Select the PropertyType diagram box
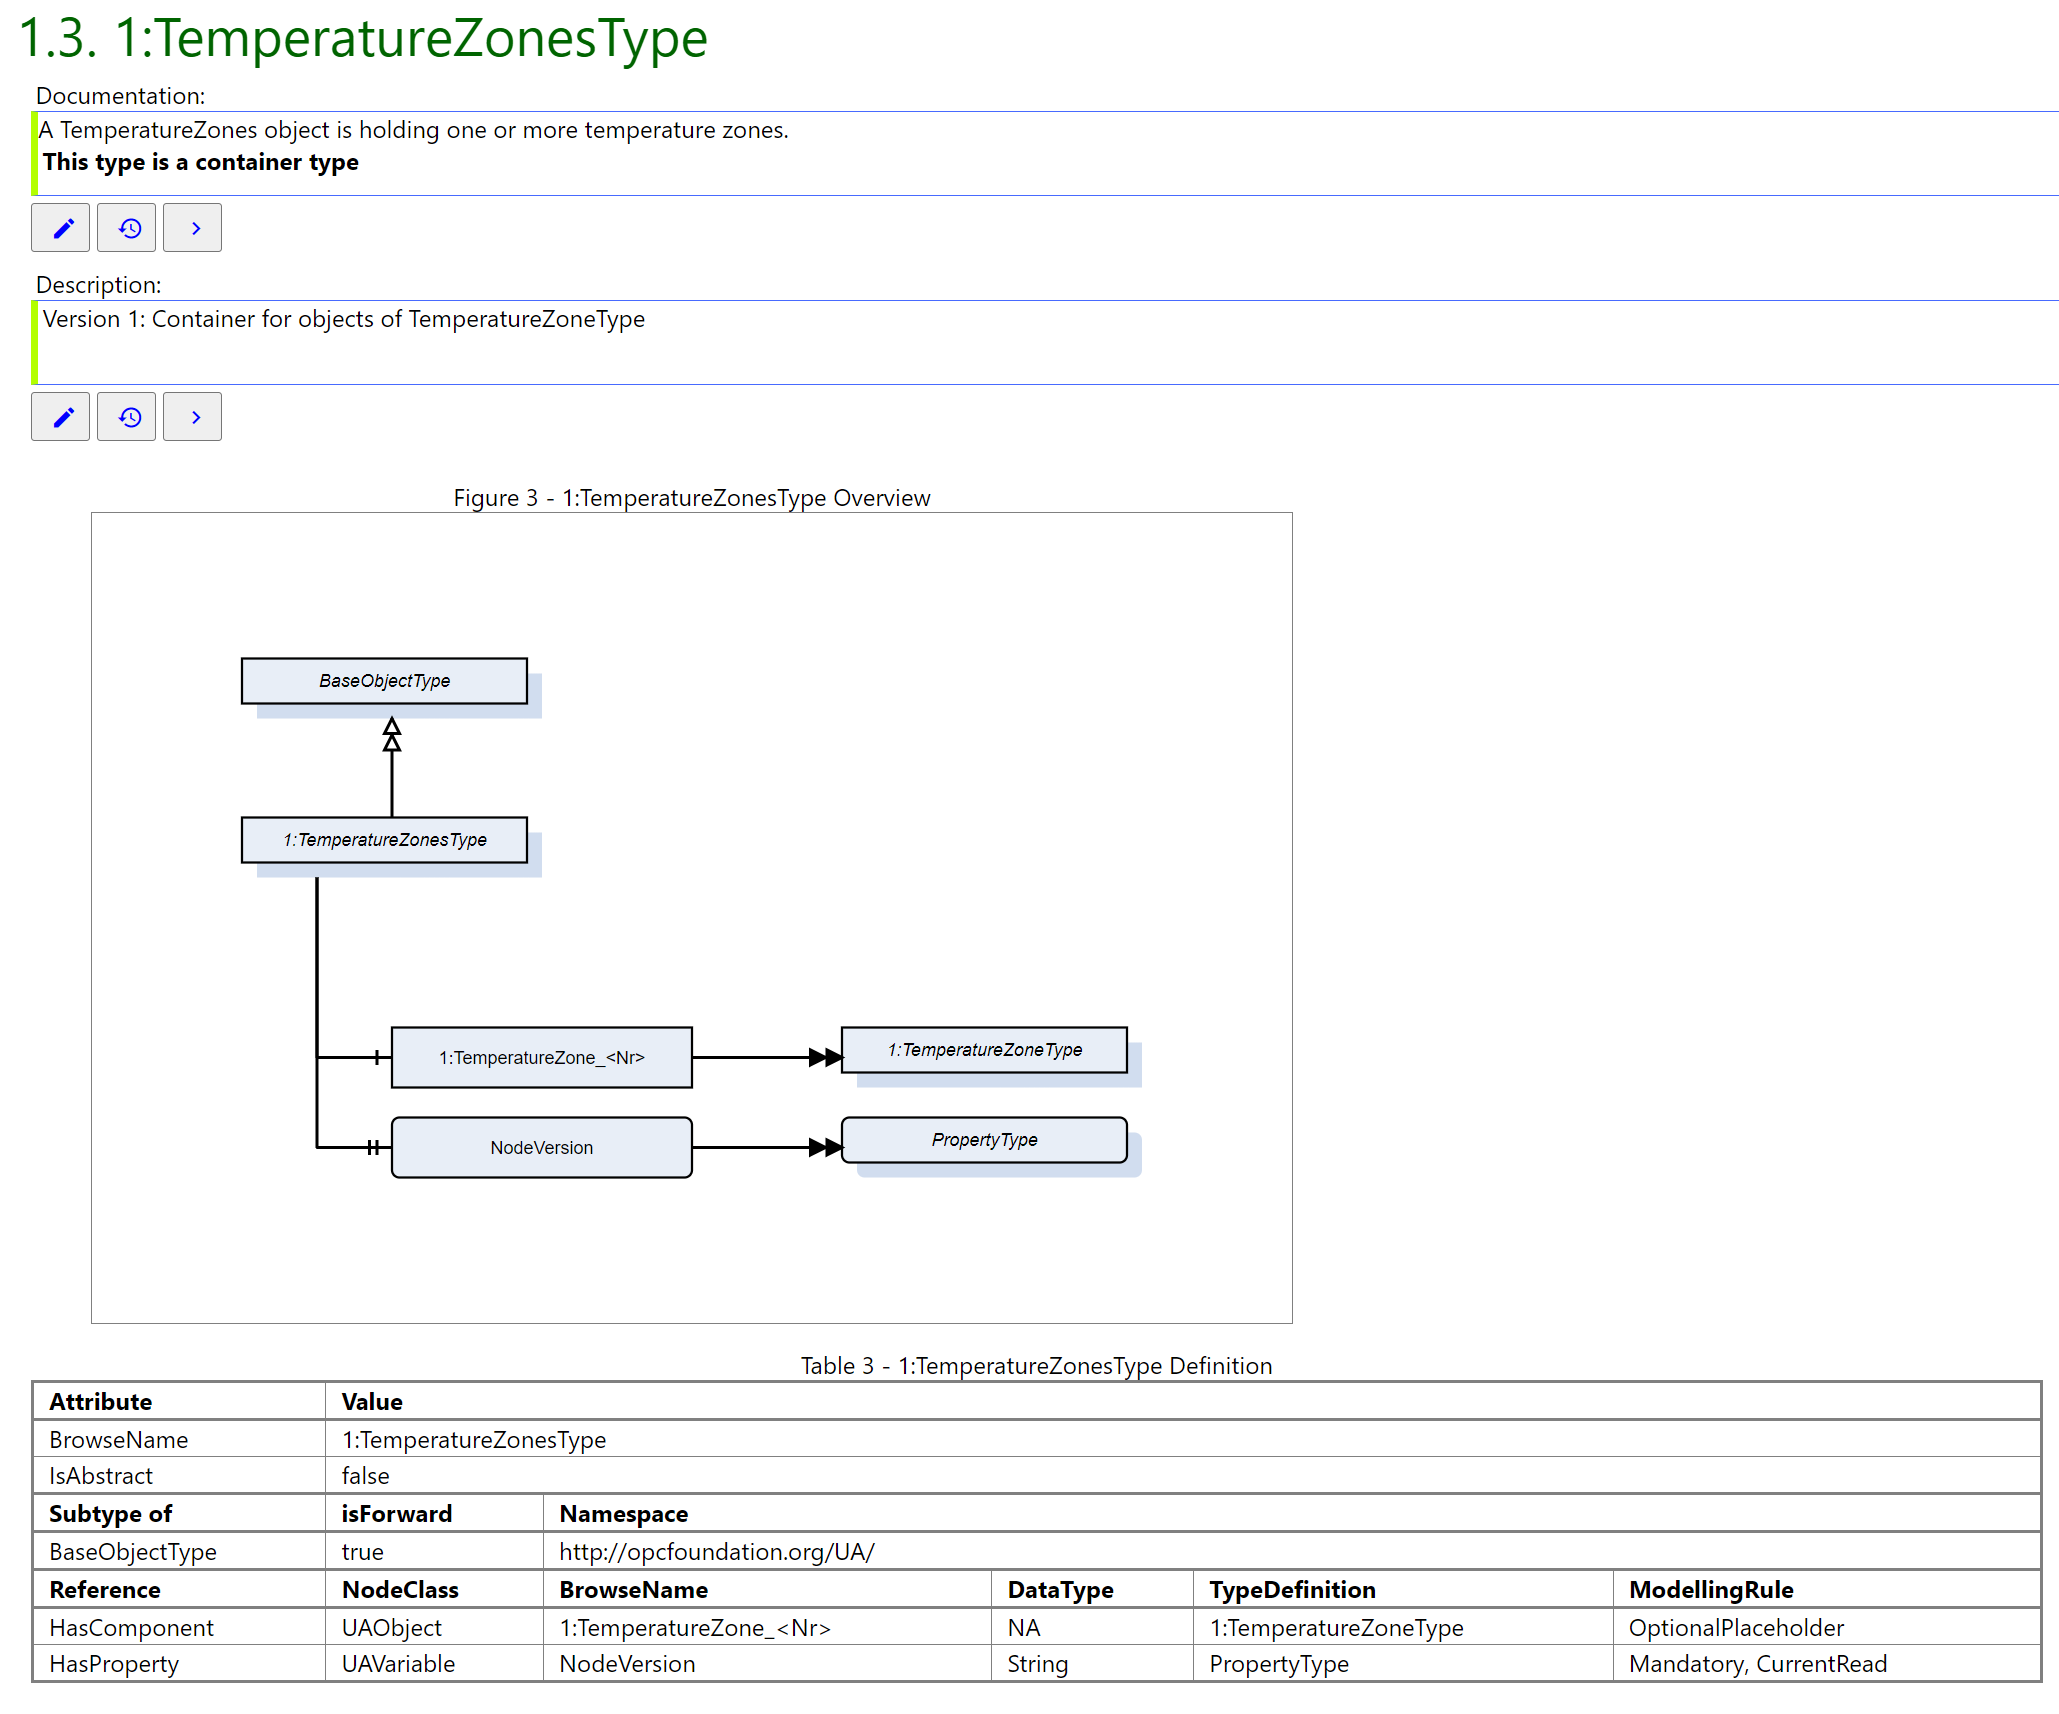This screenshot has height=1714, width=2059. pyautogui.click(x=984, y=1140)
